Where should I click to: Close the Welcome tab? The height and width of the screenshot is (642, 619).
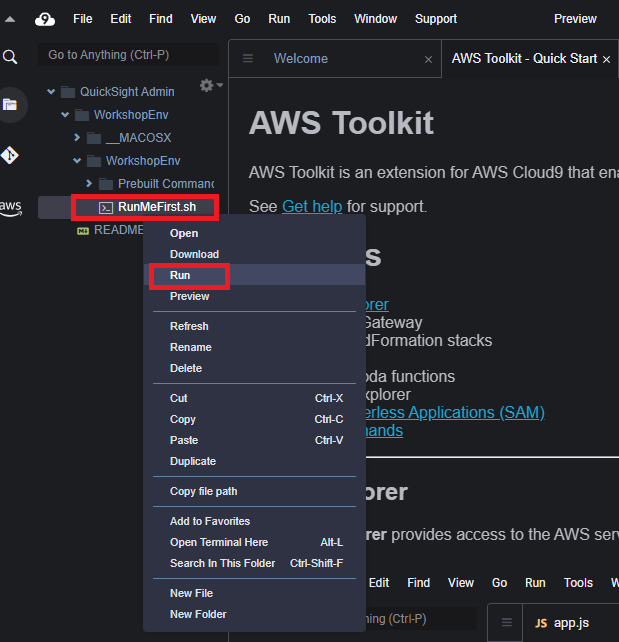[x=428, y=60]
